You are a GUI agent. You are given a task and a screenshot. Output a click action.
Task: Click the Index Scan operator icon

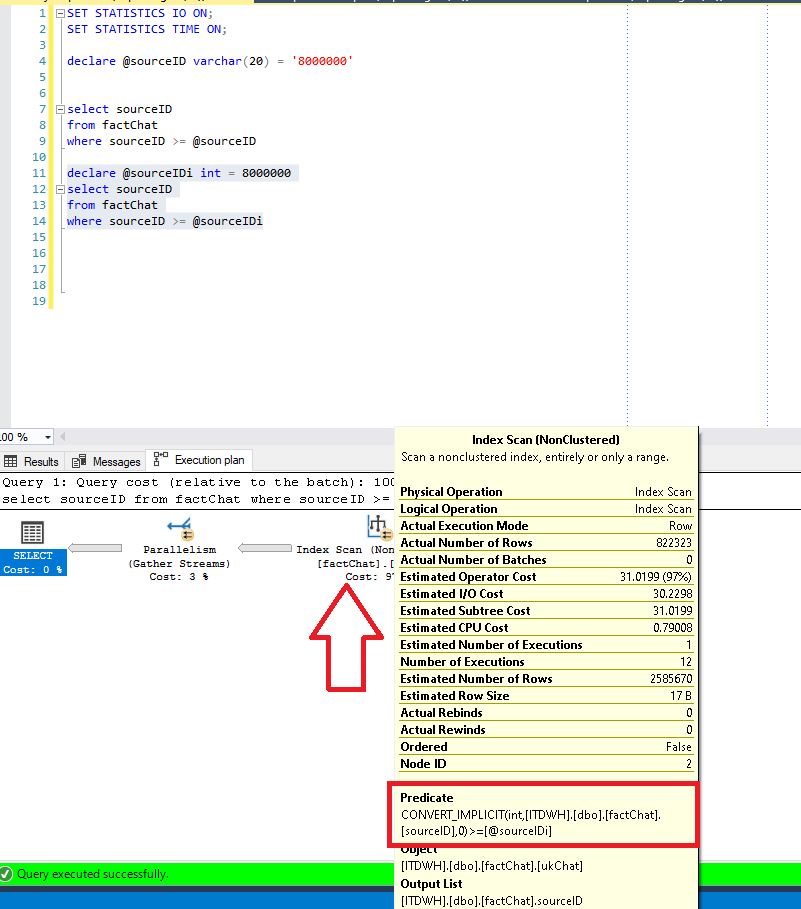coord(378,526)
